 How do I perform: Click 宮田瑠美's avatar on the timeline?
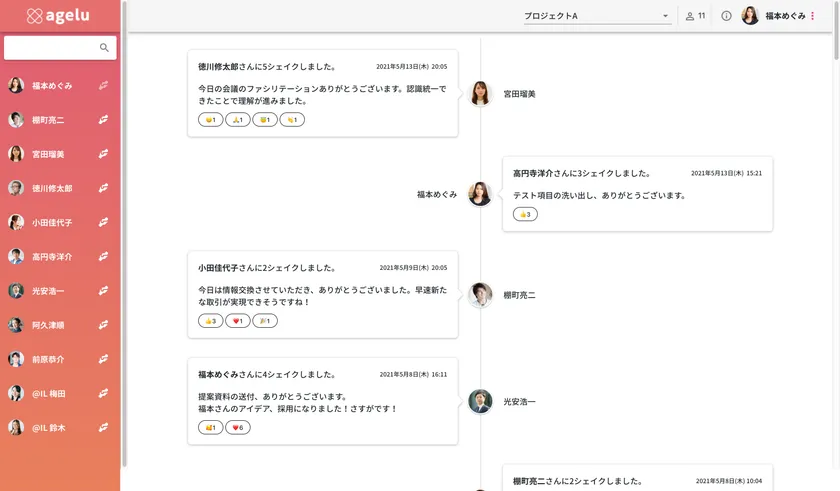pos(480,93)
